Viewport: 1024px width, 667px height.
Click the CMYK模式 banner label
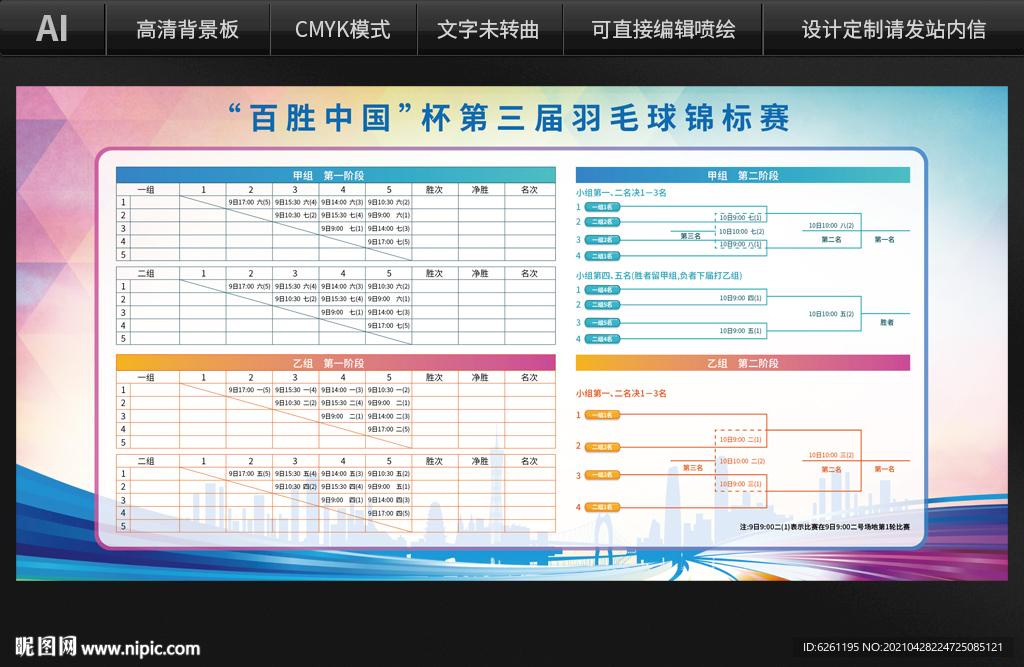pos(343,29)
